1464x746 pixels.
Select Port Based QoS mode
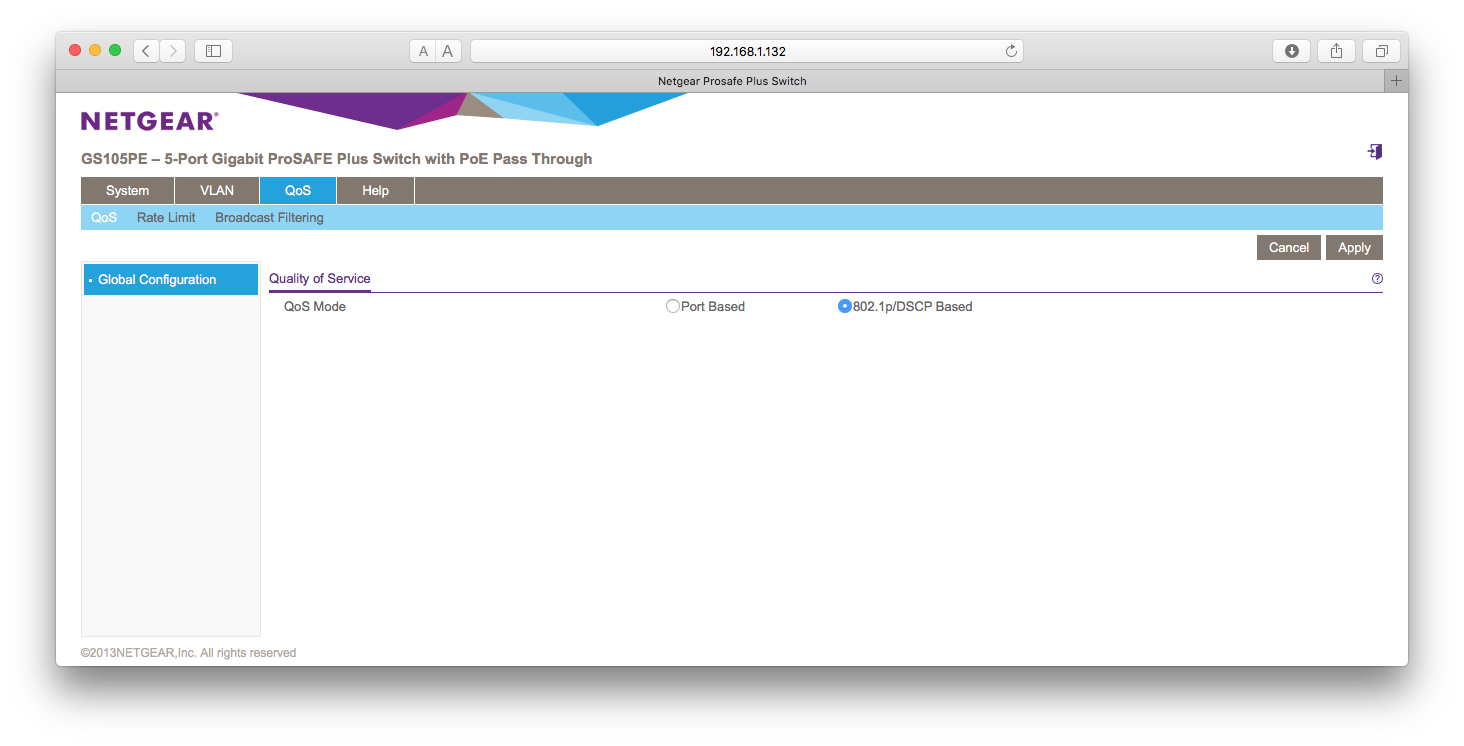pyautogui.click(x=673, y=307)
